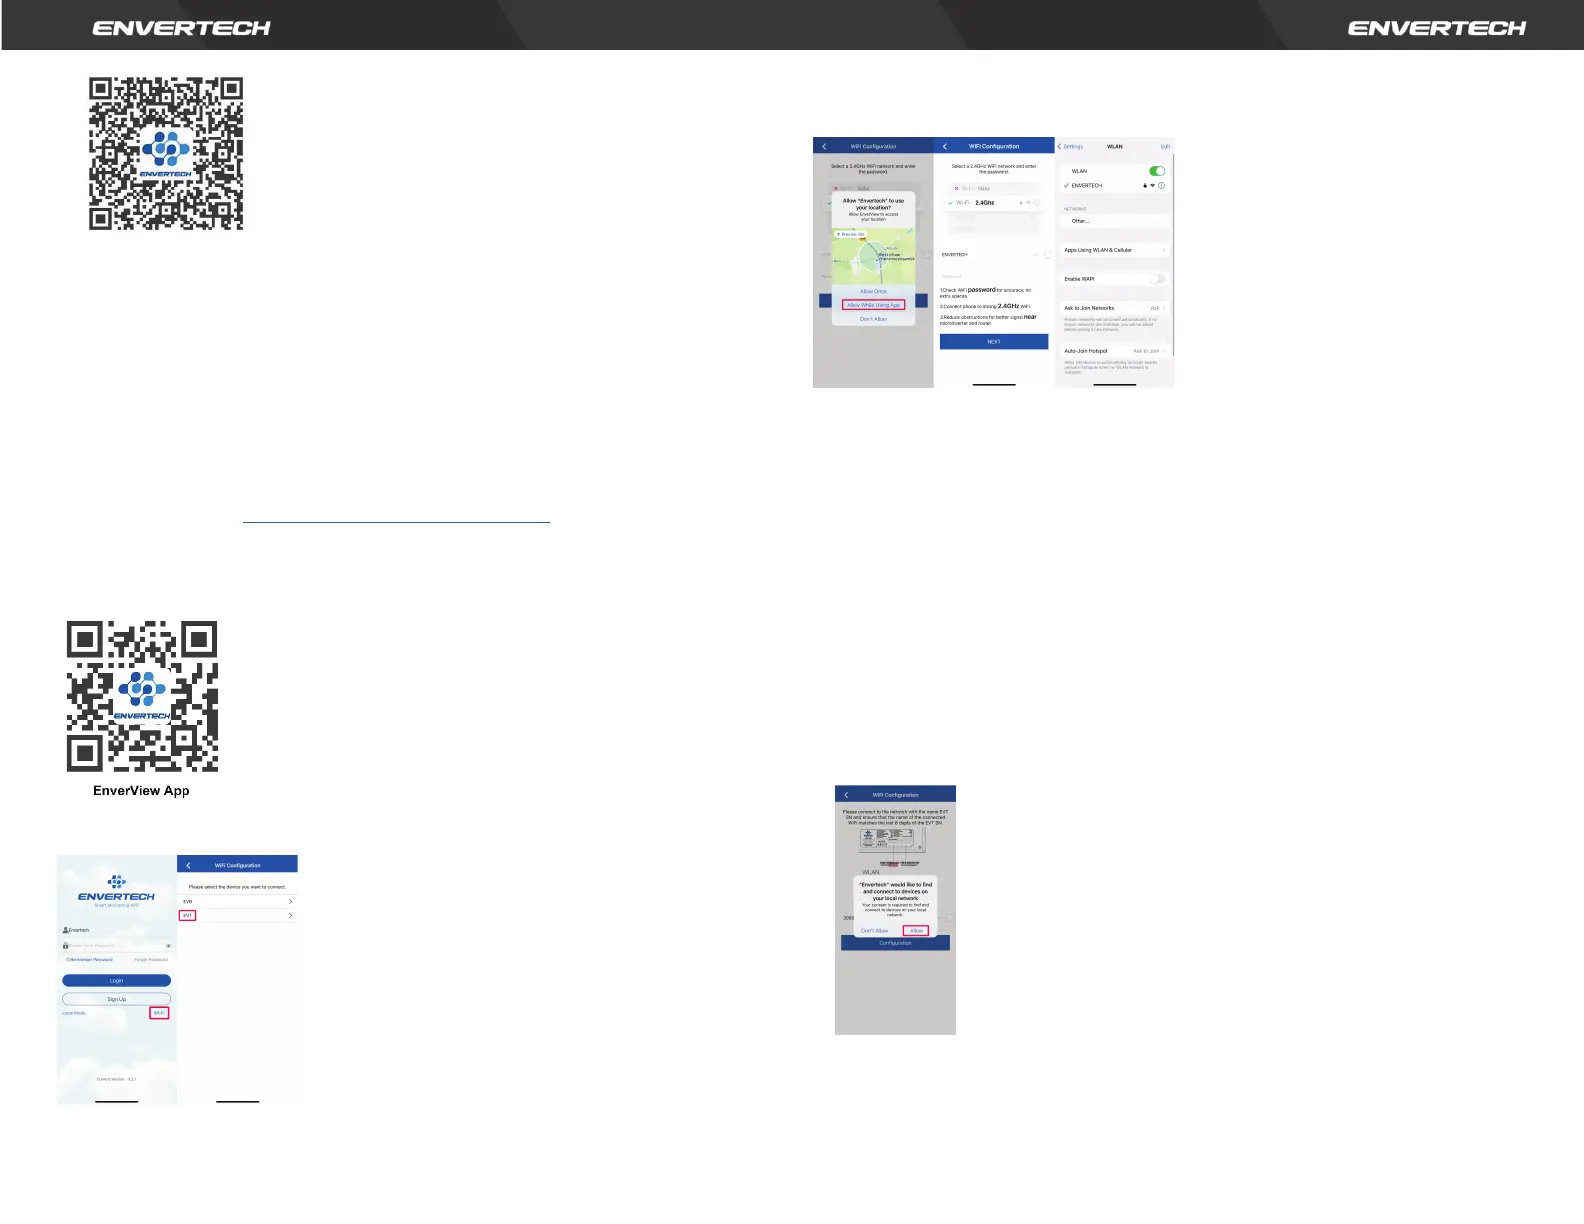Viewport: 1584px width, 1224px height.
Task: Select the EVT device row
Action: (237, 916)
